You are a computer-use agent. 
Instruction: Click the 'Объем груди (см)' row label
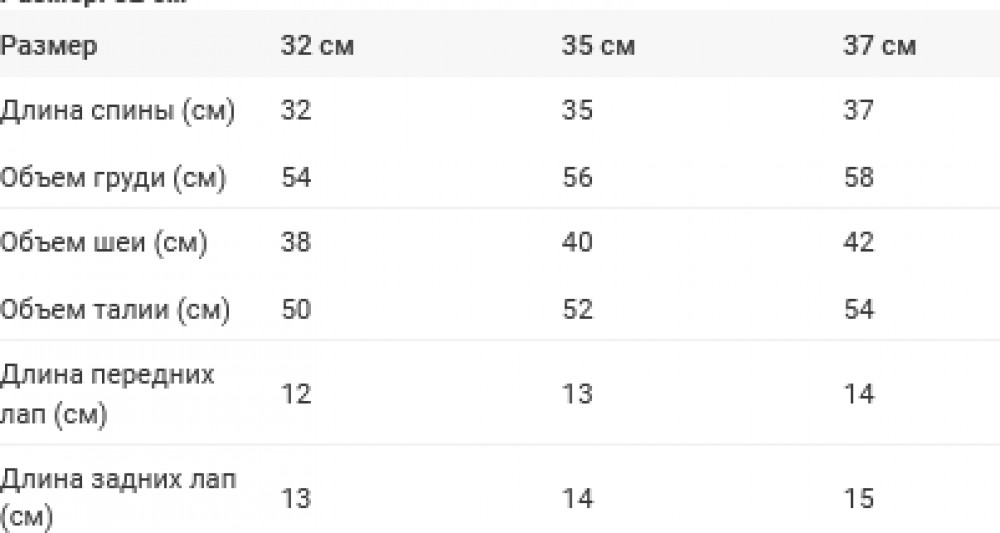point(113,177)
